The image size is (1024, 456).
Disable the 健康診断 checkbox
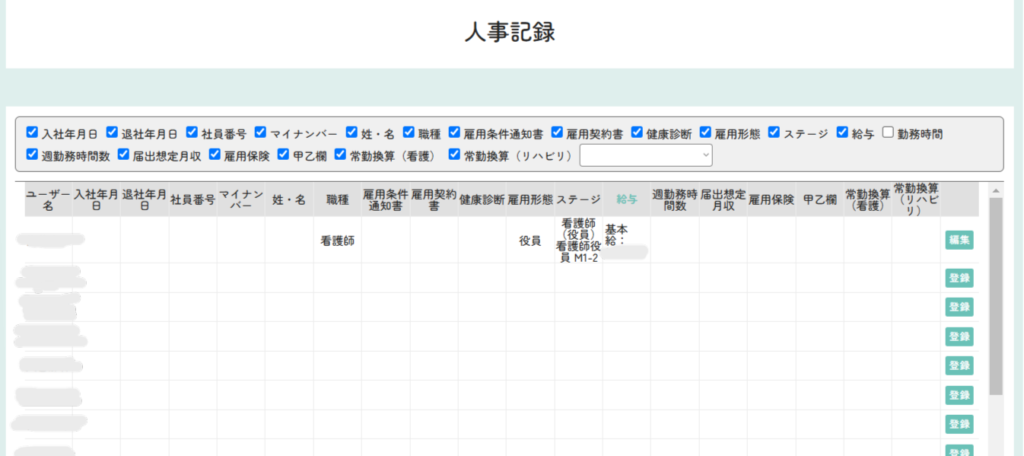(637, 133)
